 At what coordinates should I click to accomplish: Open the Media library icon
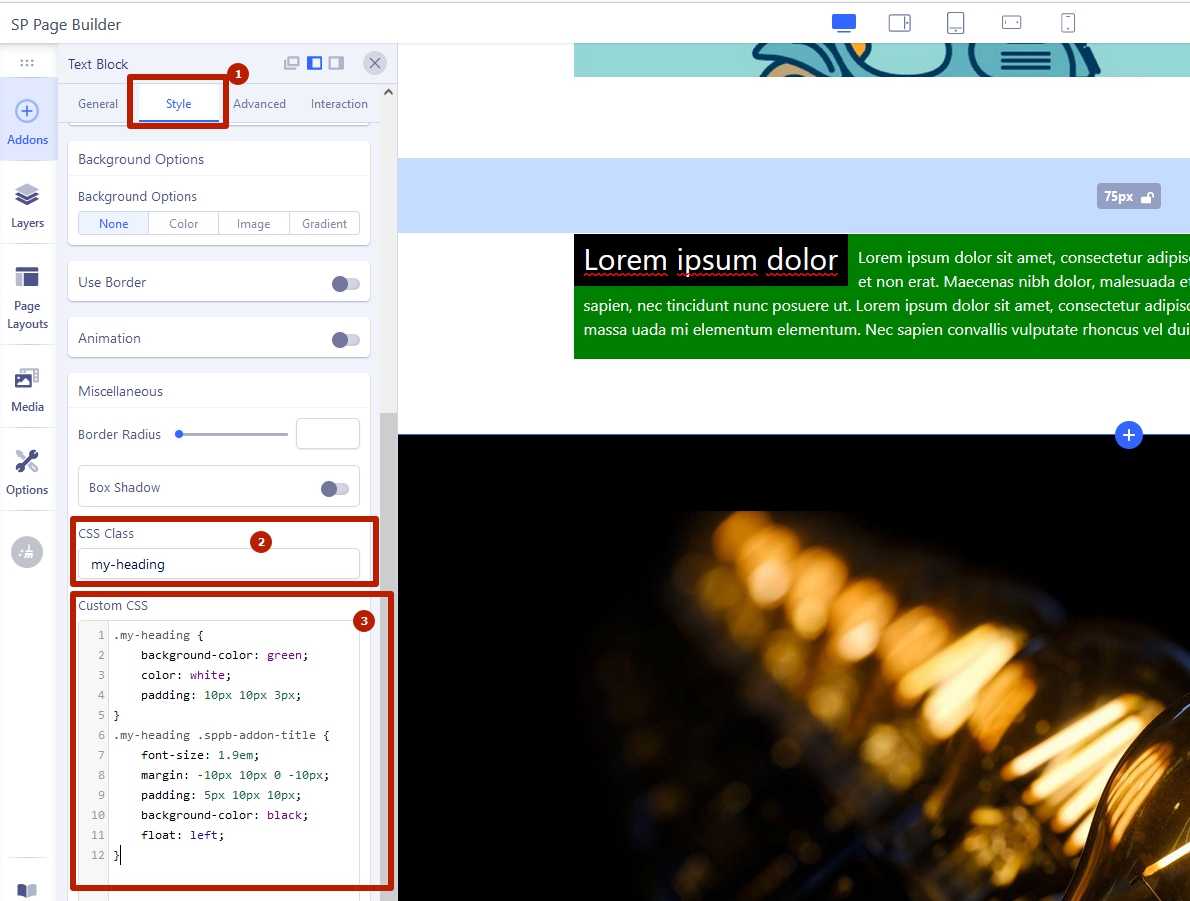27,388
